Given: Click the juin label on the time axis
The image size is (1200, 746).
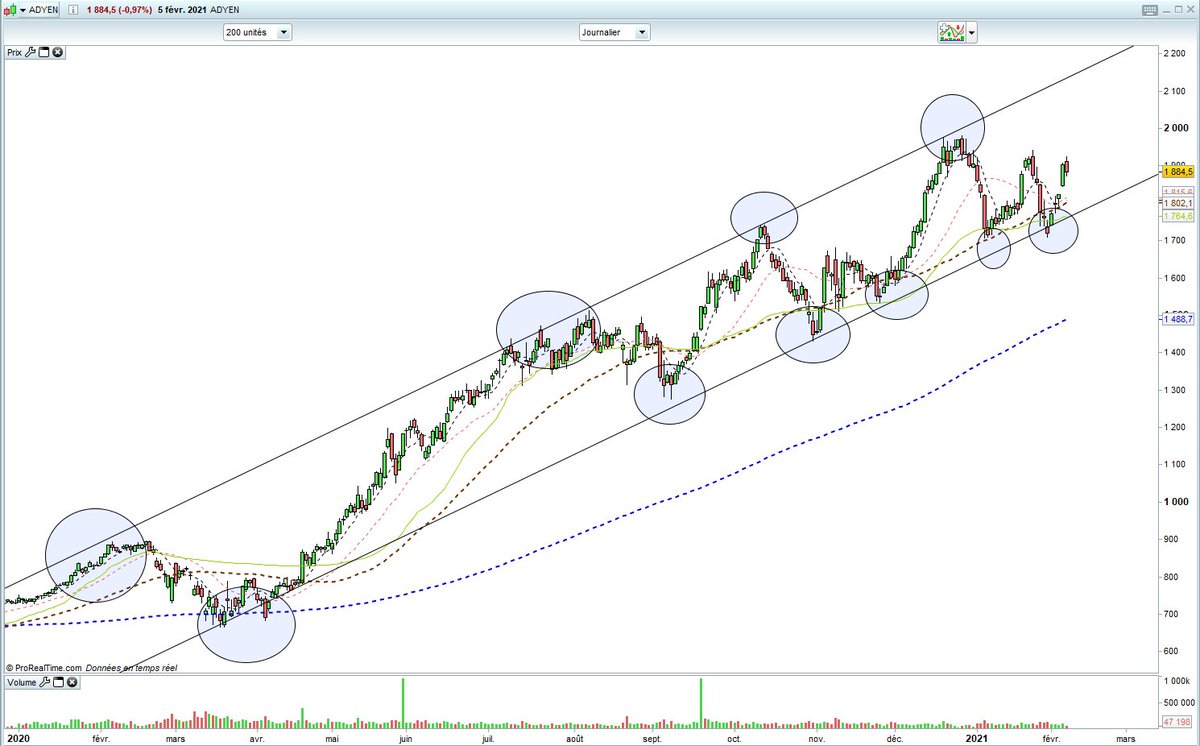Looking at the screenshot, I should pos(405,738).
